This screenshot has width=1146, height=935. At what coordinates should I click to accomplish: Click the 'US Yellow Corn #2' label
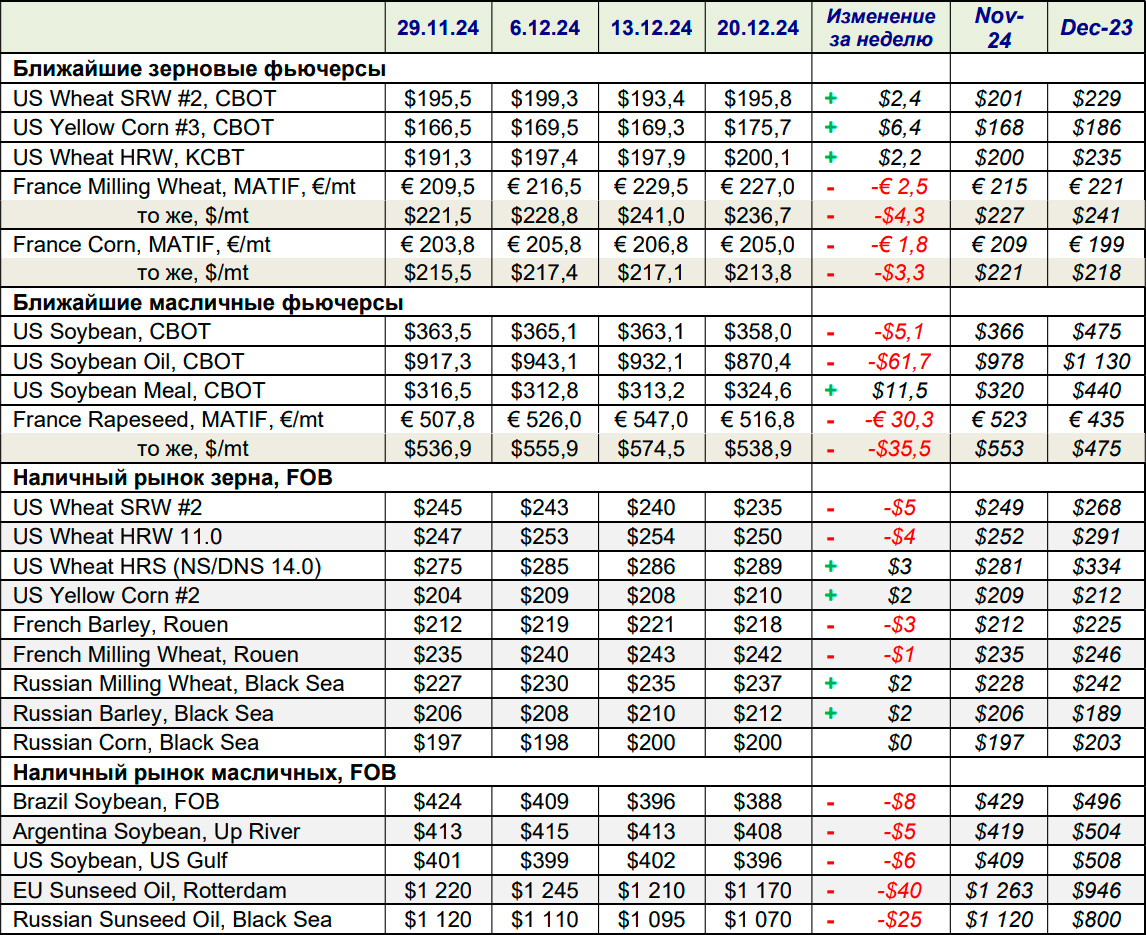[106, 596]
